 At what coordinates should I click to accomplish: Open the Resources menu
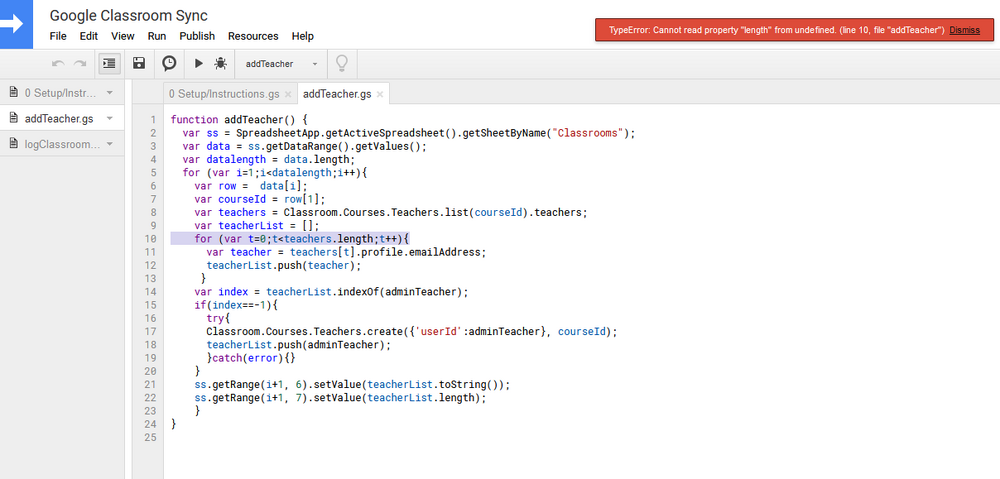(253, 36)
